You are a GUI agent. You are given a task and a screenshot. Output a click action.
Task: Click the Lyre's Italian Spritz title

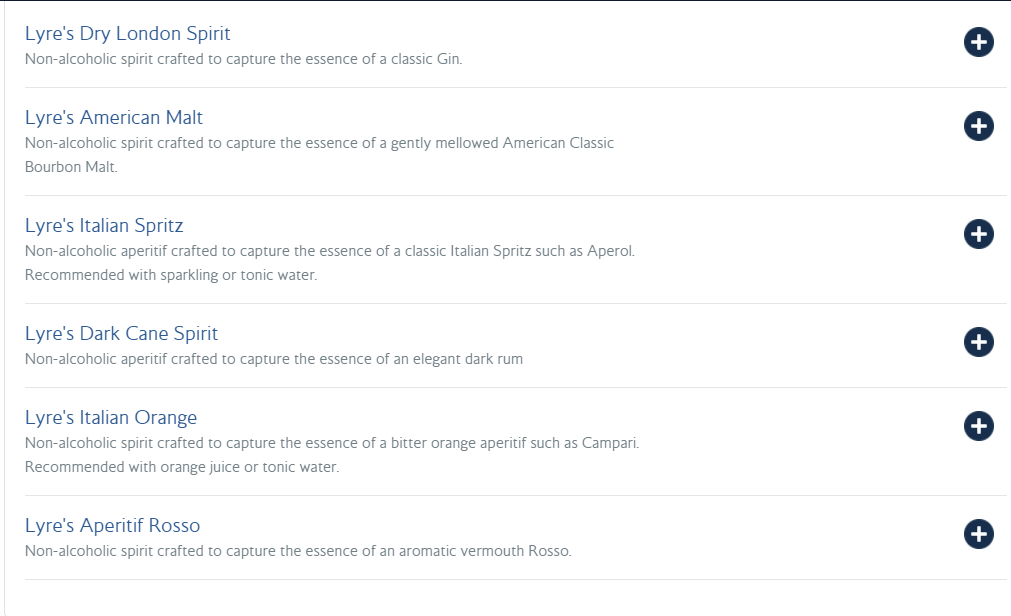(104, 226)
